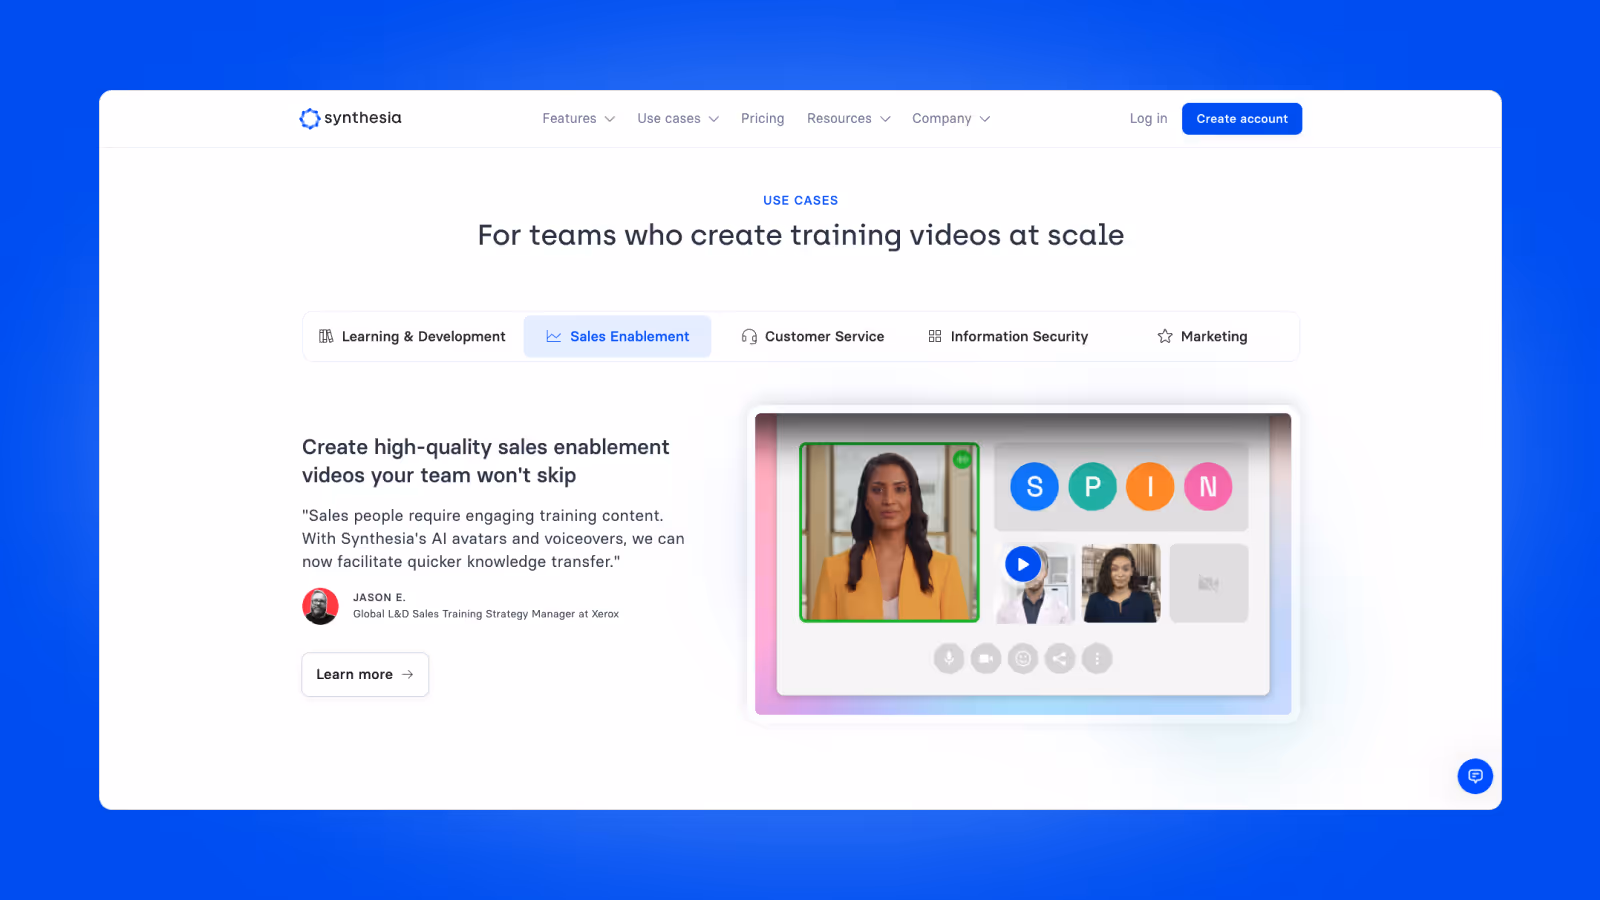Click the Synthesia logo
This screenshot has height=900, width=1600.
click(x=350, y=118)
